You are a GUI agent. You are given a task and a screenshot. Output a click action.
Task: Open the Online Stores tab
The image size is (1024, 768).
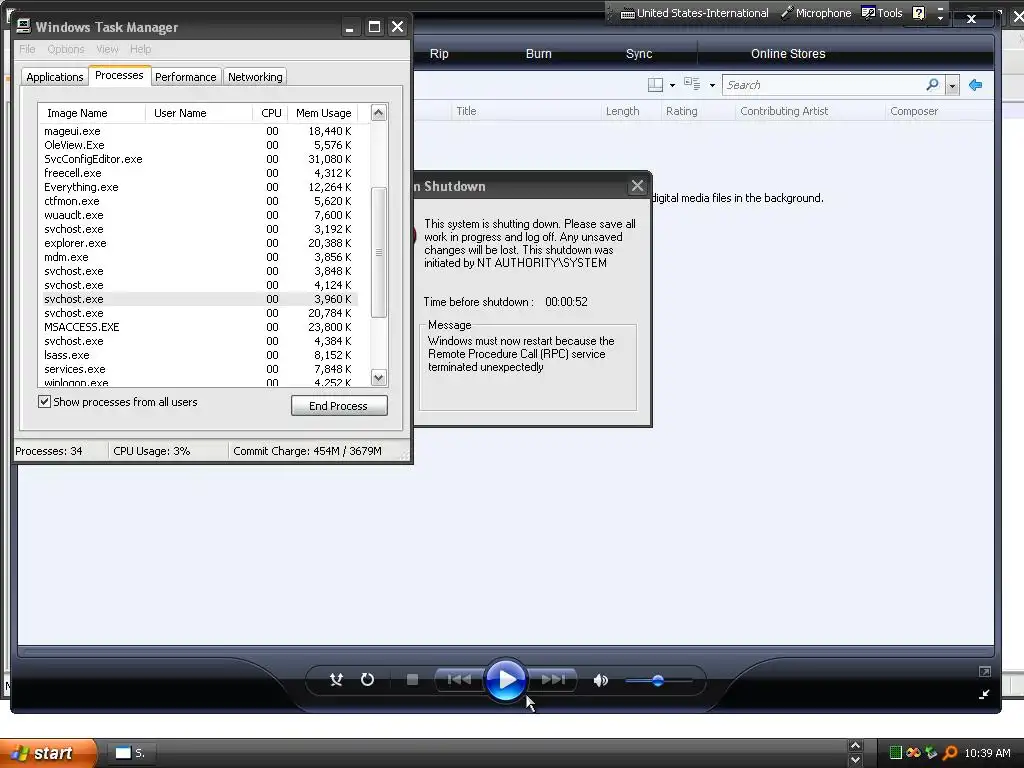pos(788,54)
